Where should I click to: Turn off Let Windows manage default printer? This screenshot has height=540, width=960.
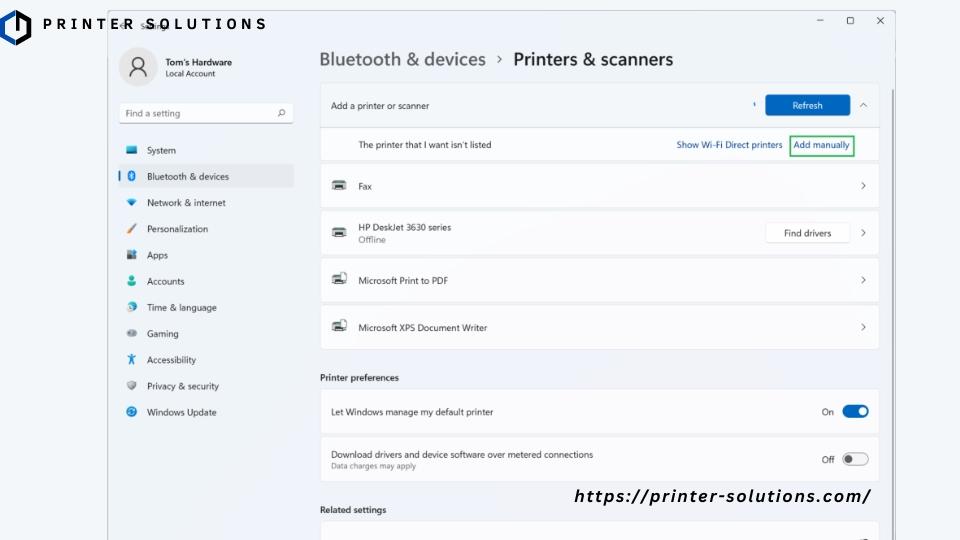(x=855, y=411)
